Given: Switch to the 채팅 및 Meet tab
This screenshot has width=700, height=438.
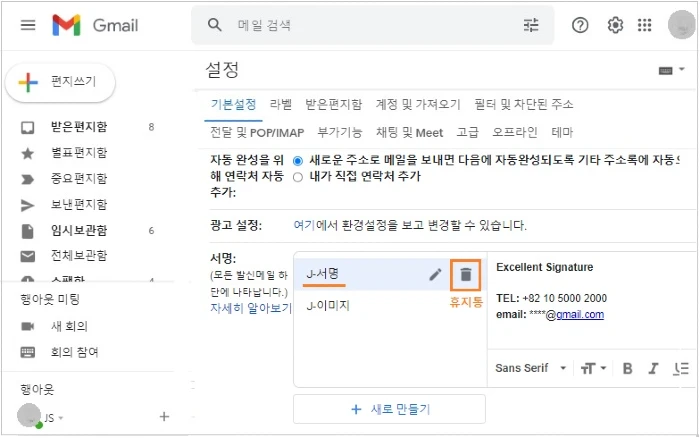Looking at the screenshot, I should tap(409, 133).
